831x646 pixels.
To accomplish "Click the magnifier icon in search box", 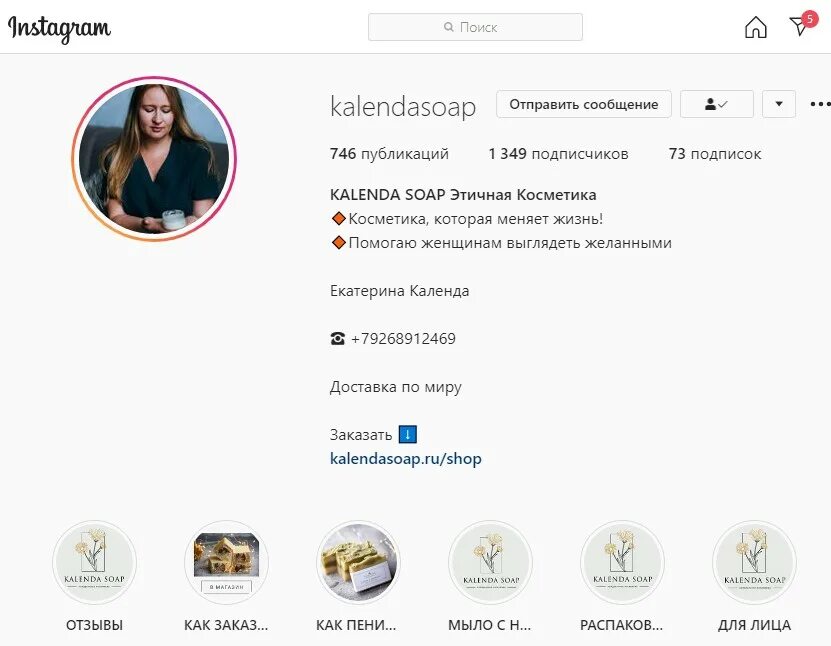I will 449,27.
